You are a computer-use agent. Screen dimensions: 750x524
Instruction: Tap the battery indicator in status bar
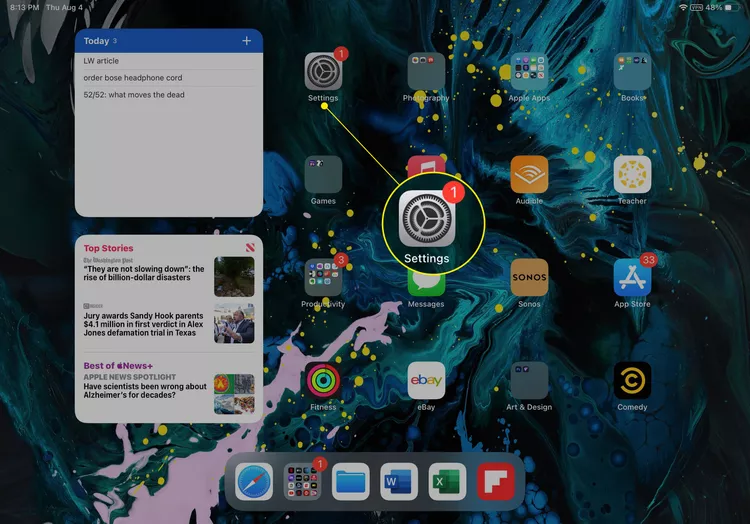click(732, 8)
